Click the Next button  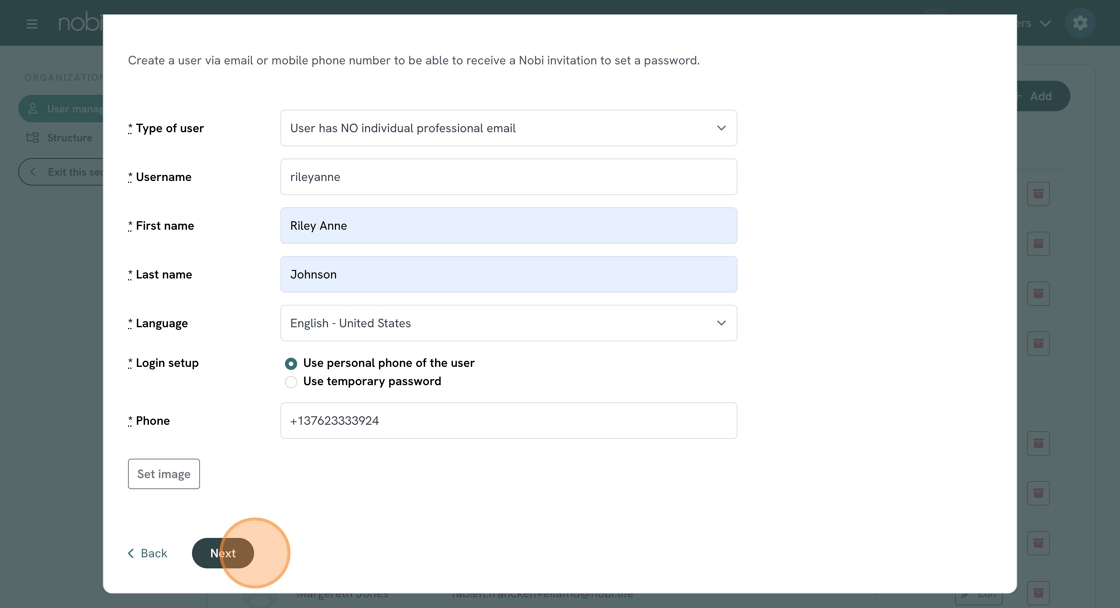click(x=223, y=553)
